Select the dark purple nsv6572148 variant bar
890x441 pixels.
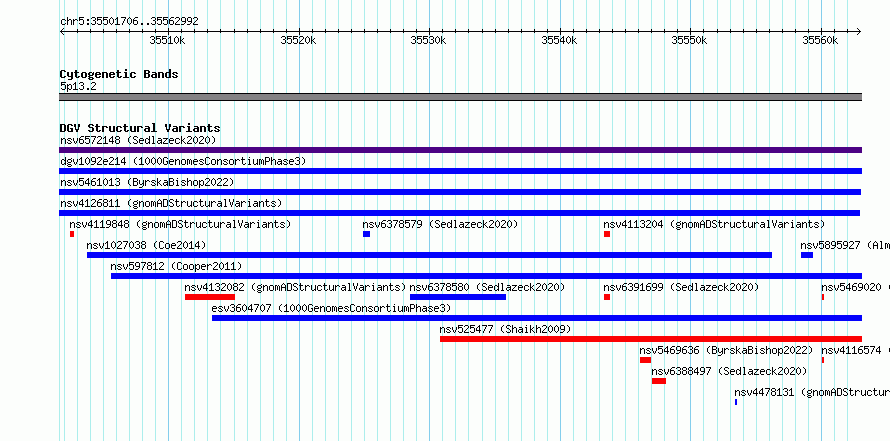point(460,150)
